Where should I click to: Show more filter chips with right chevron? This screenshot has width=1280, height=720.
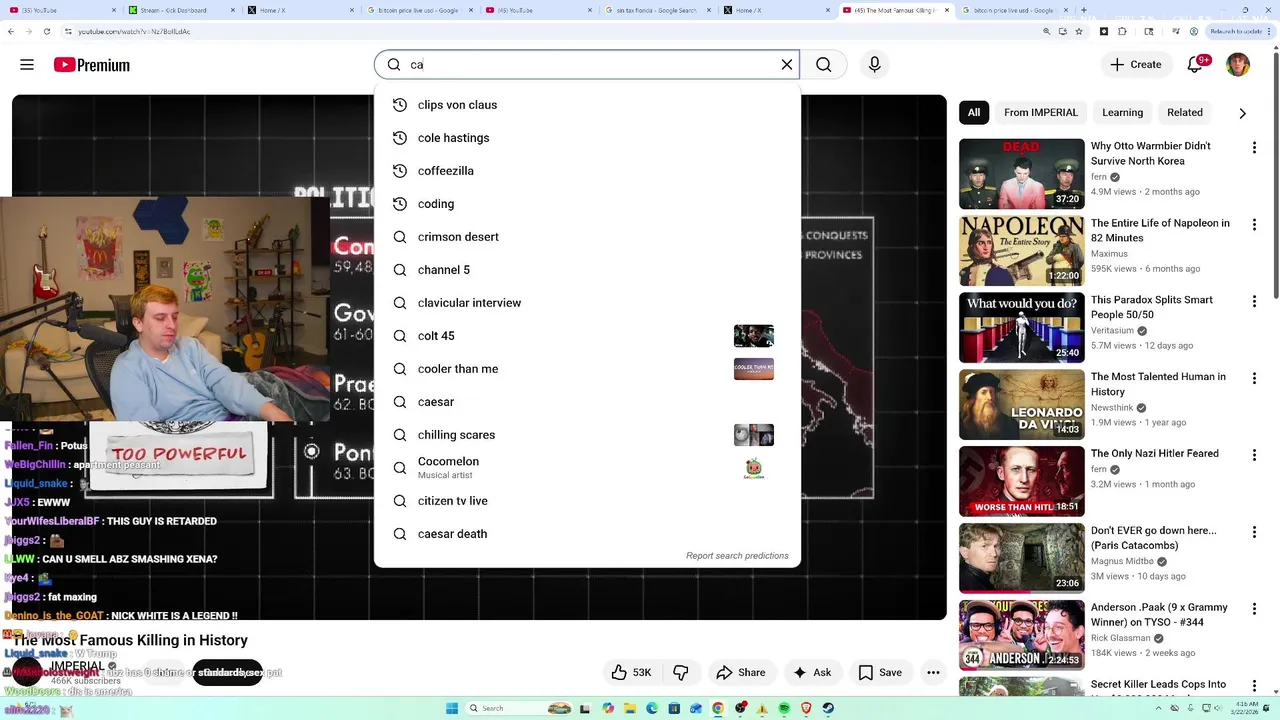coord(1243,113)
